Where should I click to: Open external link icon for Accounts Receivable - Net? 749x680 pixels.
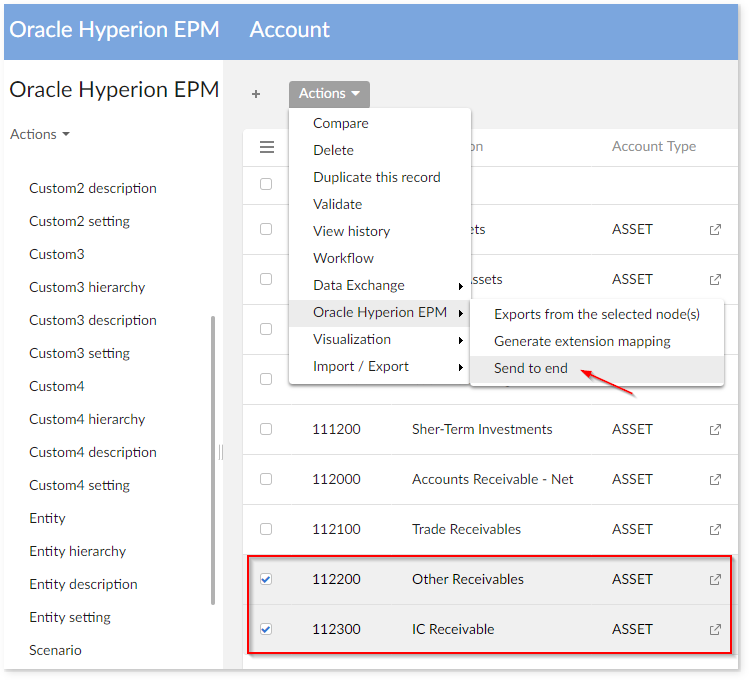click(715, 479)
